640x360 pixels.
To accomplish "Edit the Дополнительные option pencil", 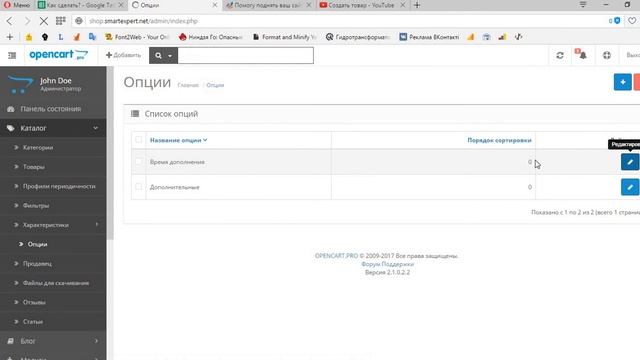I will pos(630,187).
